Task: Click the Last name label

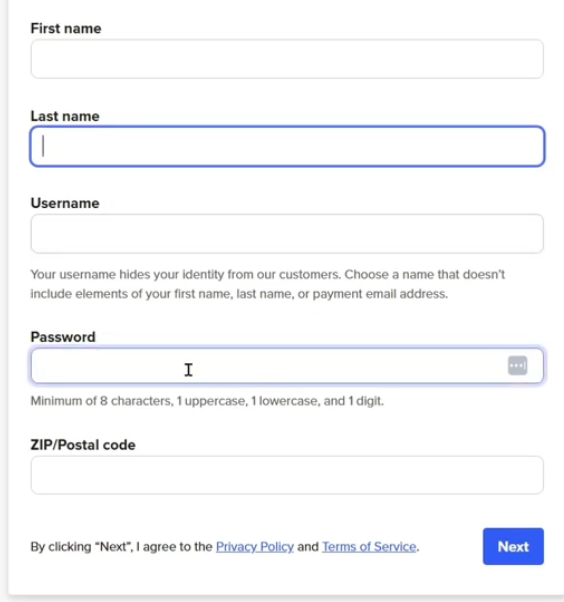Action: [65, 116]
